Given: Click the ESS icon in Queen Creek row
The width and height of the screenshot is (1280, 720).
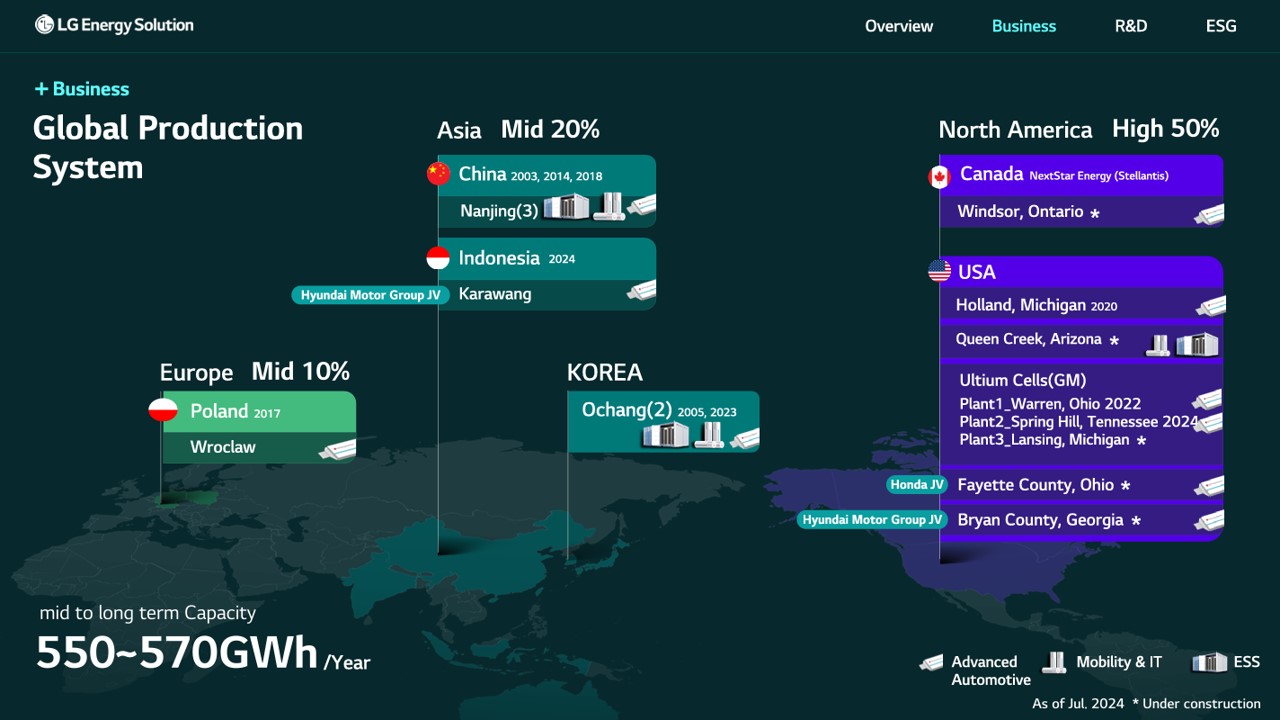Looking at the screenshot, I should [1197, 345].
